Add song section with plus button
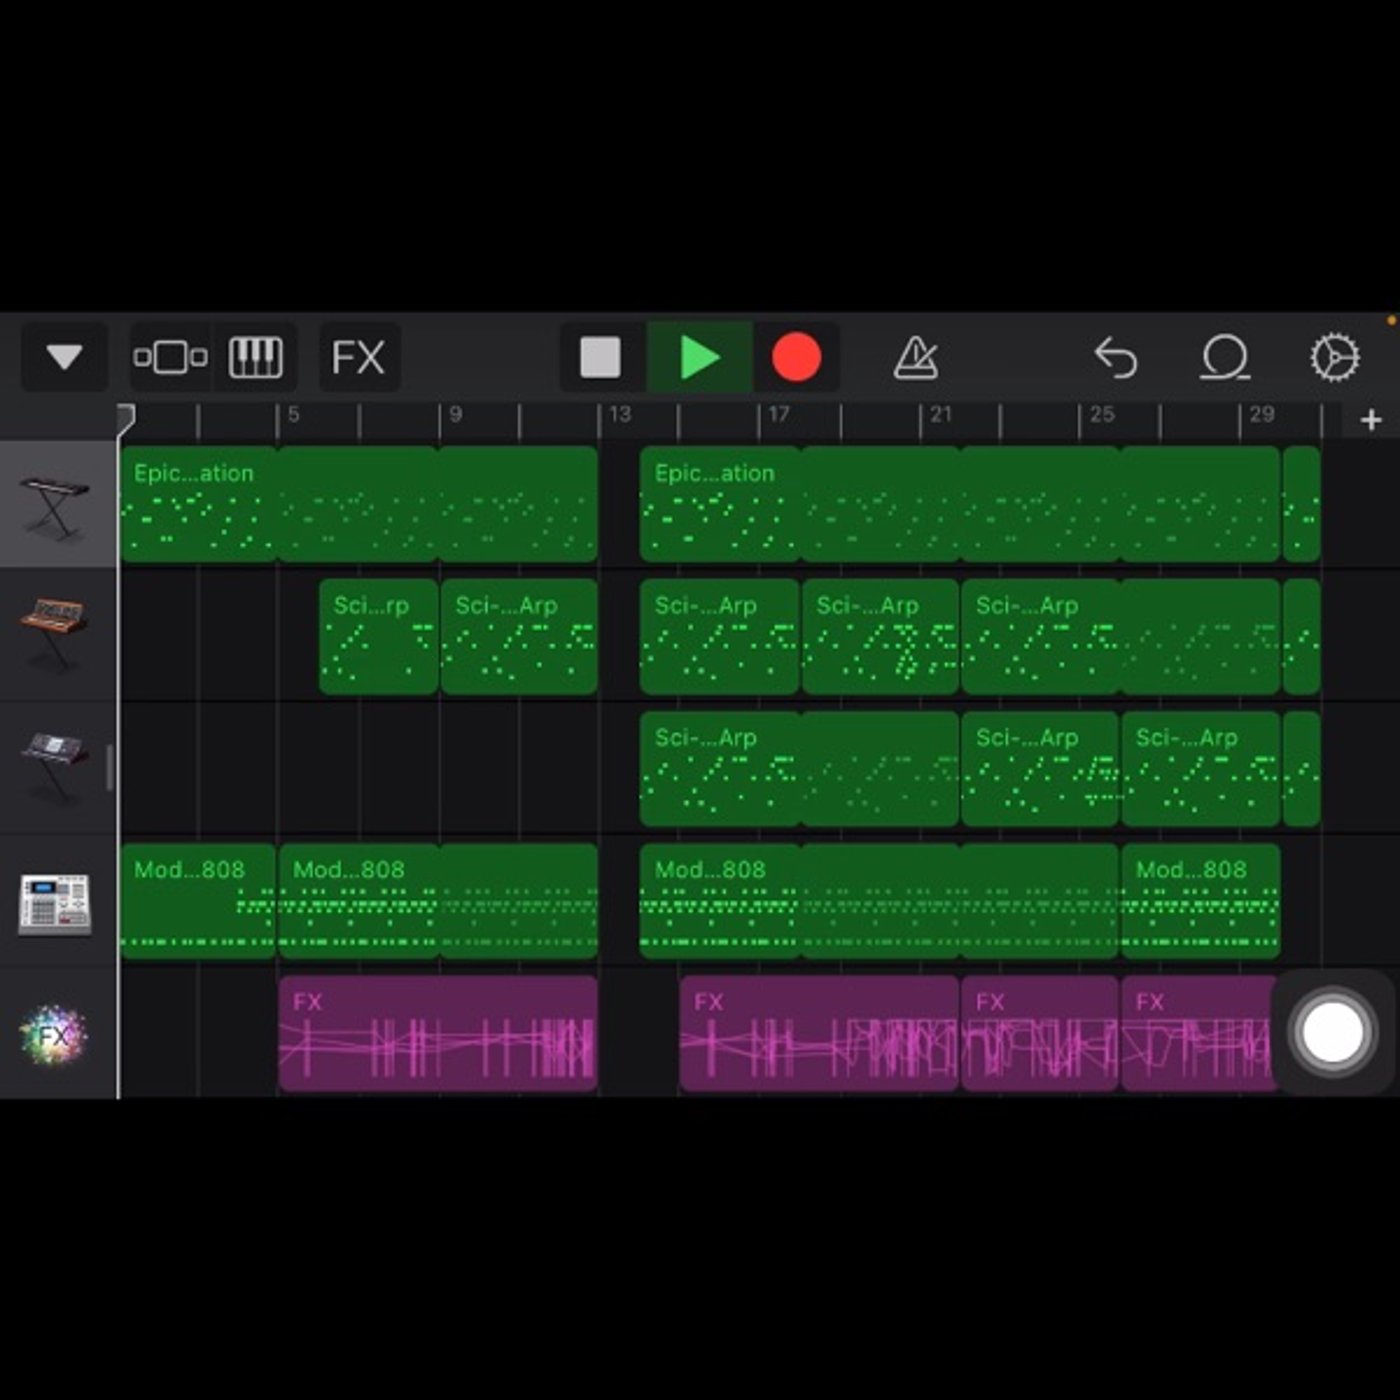Image resolution: width=1400 pixels, height=1400 pixels. 1371,420
